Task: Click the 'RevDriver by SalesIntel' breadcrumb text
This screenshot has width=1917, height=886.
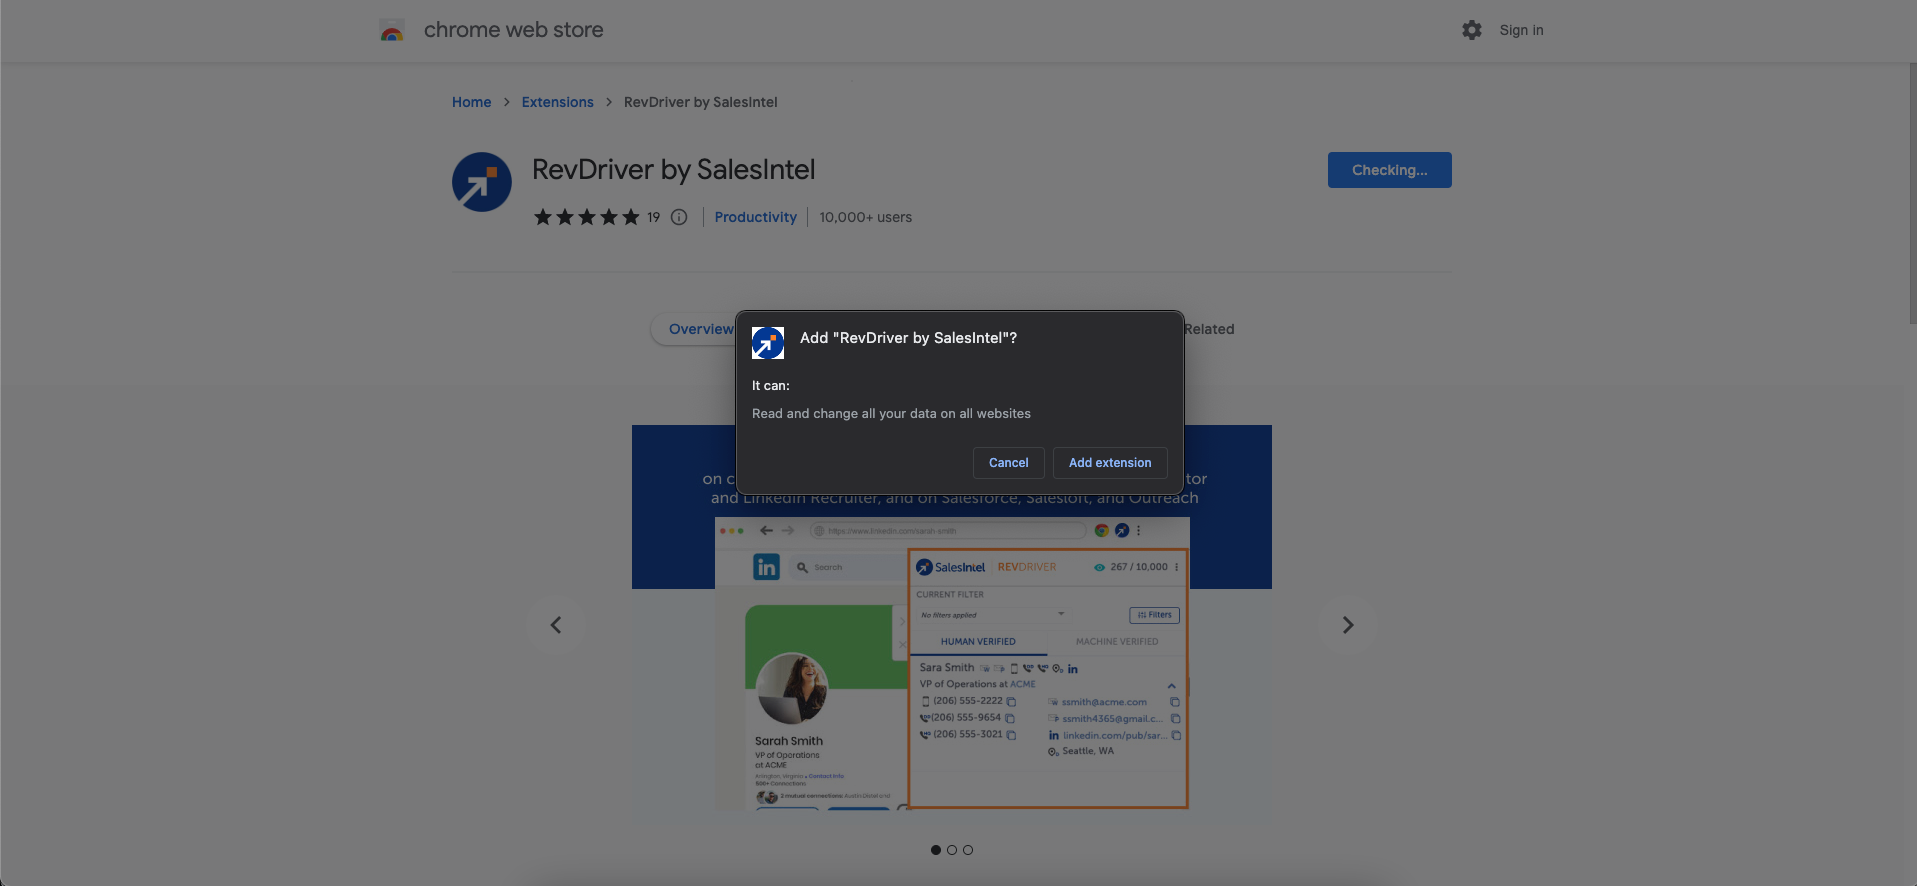Action: tap(701, 102)
